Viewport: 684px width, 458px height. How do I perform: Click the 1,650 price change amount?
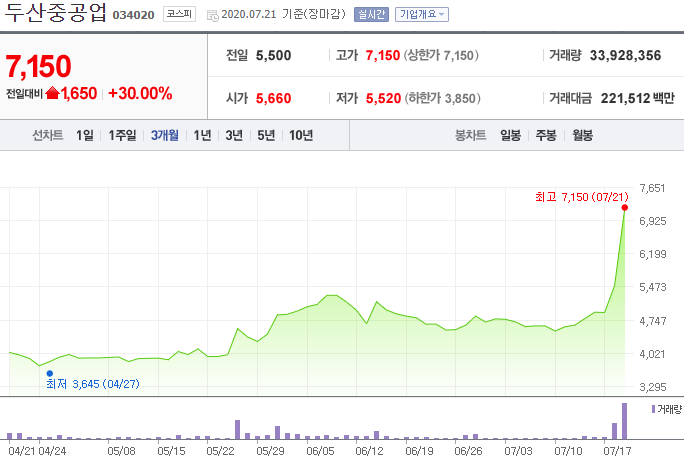point(79,93)
